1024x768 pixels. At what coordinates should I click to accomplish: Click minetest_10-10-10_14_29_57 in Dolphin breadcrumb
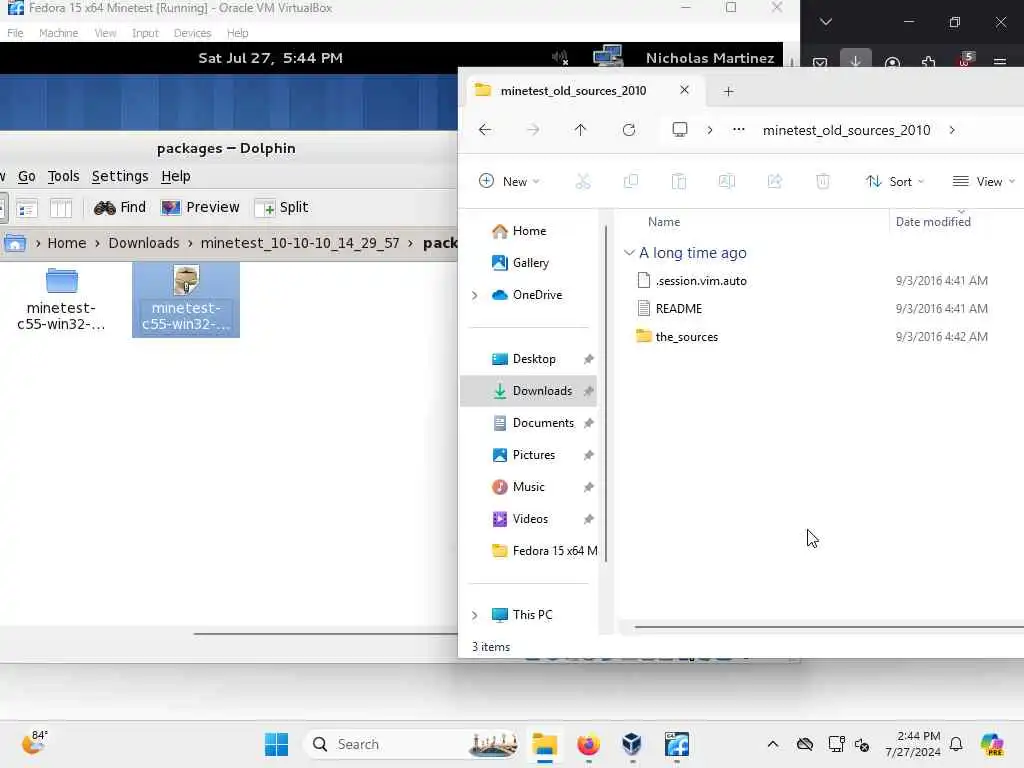tap(300, 243)
